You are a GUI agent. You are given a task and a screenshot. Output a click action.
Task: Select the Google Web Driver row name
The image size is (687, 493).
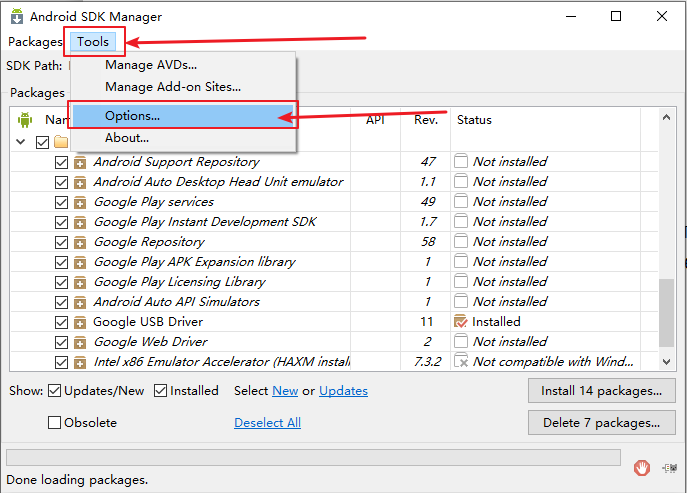point(151,342)
